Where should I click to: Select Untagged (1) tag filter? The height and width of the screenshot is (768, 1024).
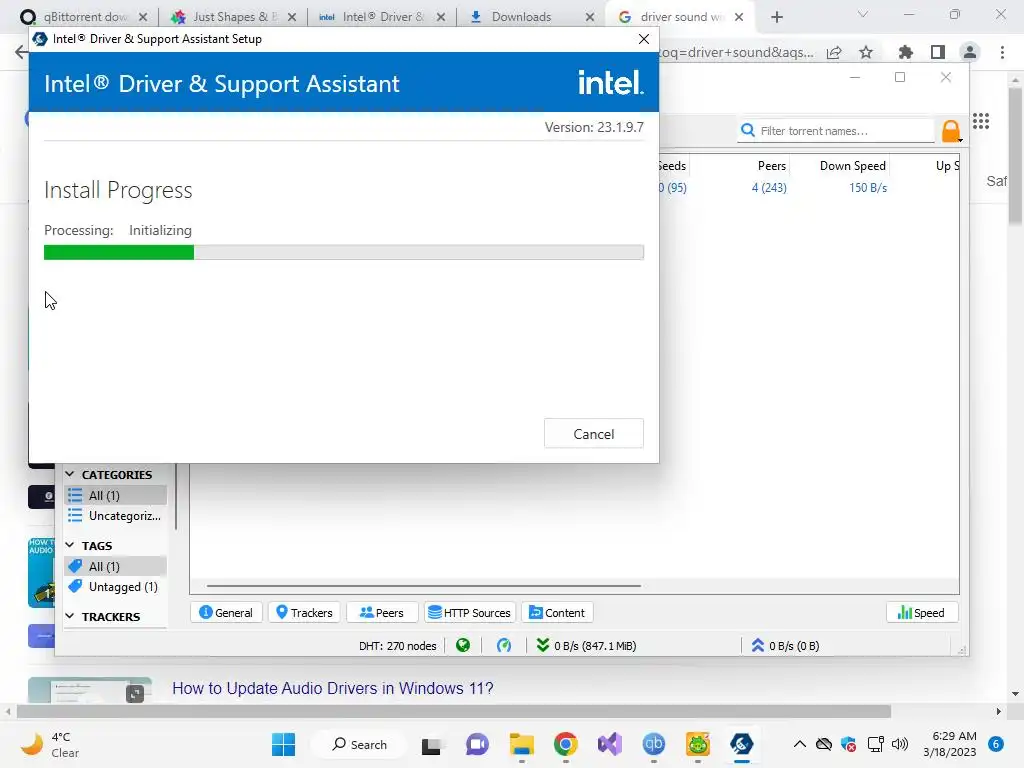point(116,586)
